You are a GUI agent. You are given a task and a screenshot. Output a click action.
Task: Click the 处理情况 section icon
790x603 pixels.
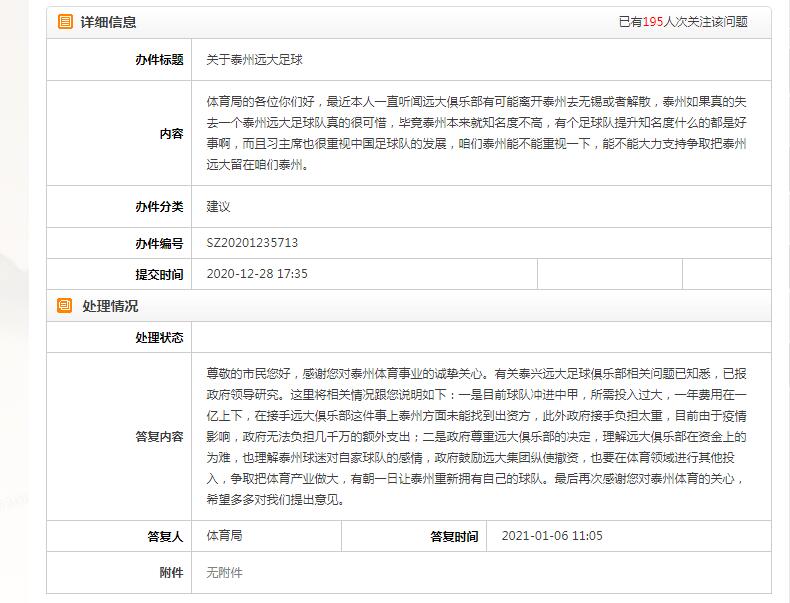coord(64,306)
